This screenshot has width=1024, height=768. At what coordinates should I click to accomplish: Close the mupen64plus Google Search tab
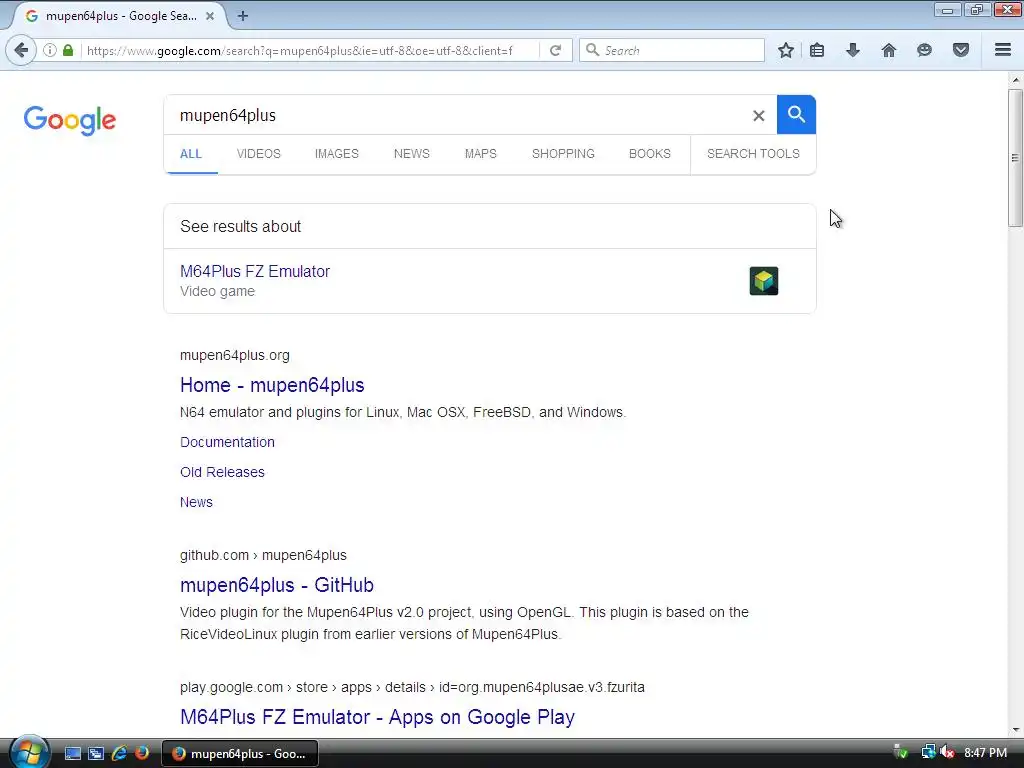click(210, 16)
